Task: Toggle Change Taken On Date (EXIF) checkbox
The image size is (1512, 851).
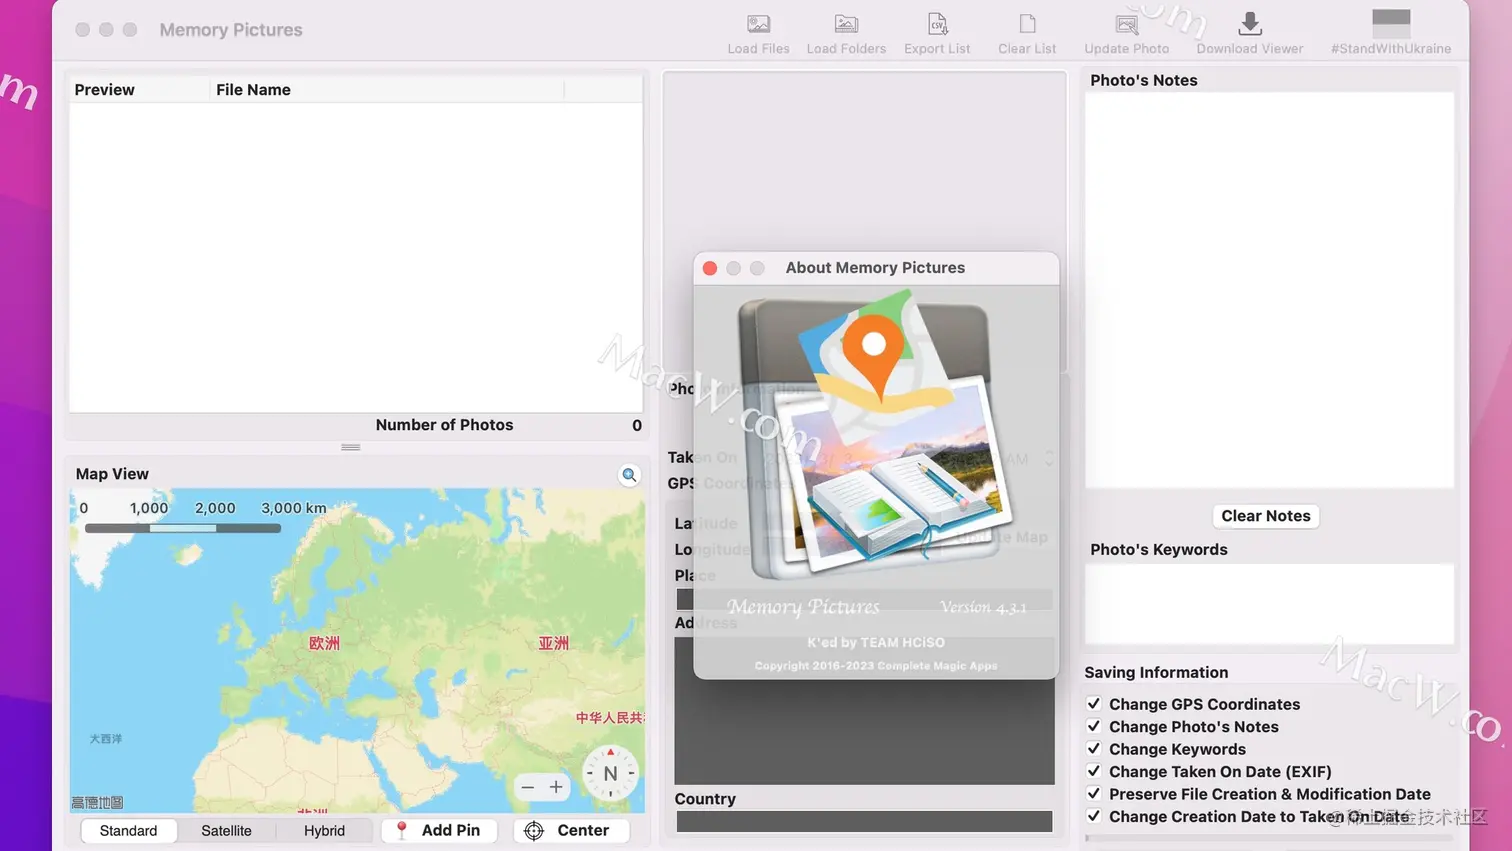Action: point(1094,771)
